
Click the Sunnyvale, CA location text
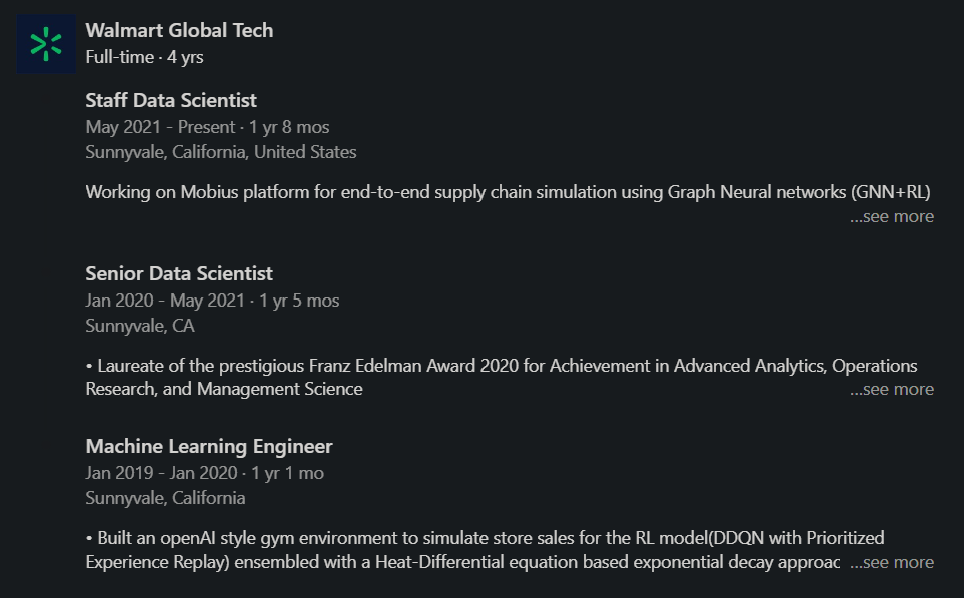click(x=140, y=326)
